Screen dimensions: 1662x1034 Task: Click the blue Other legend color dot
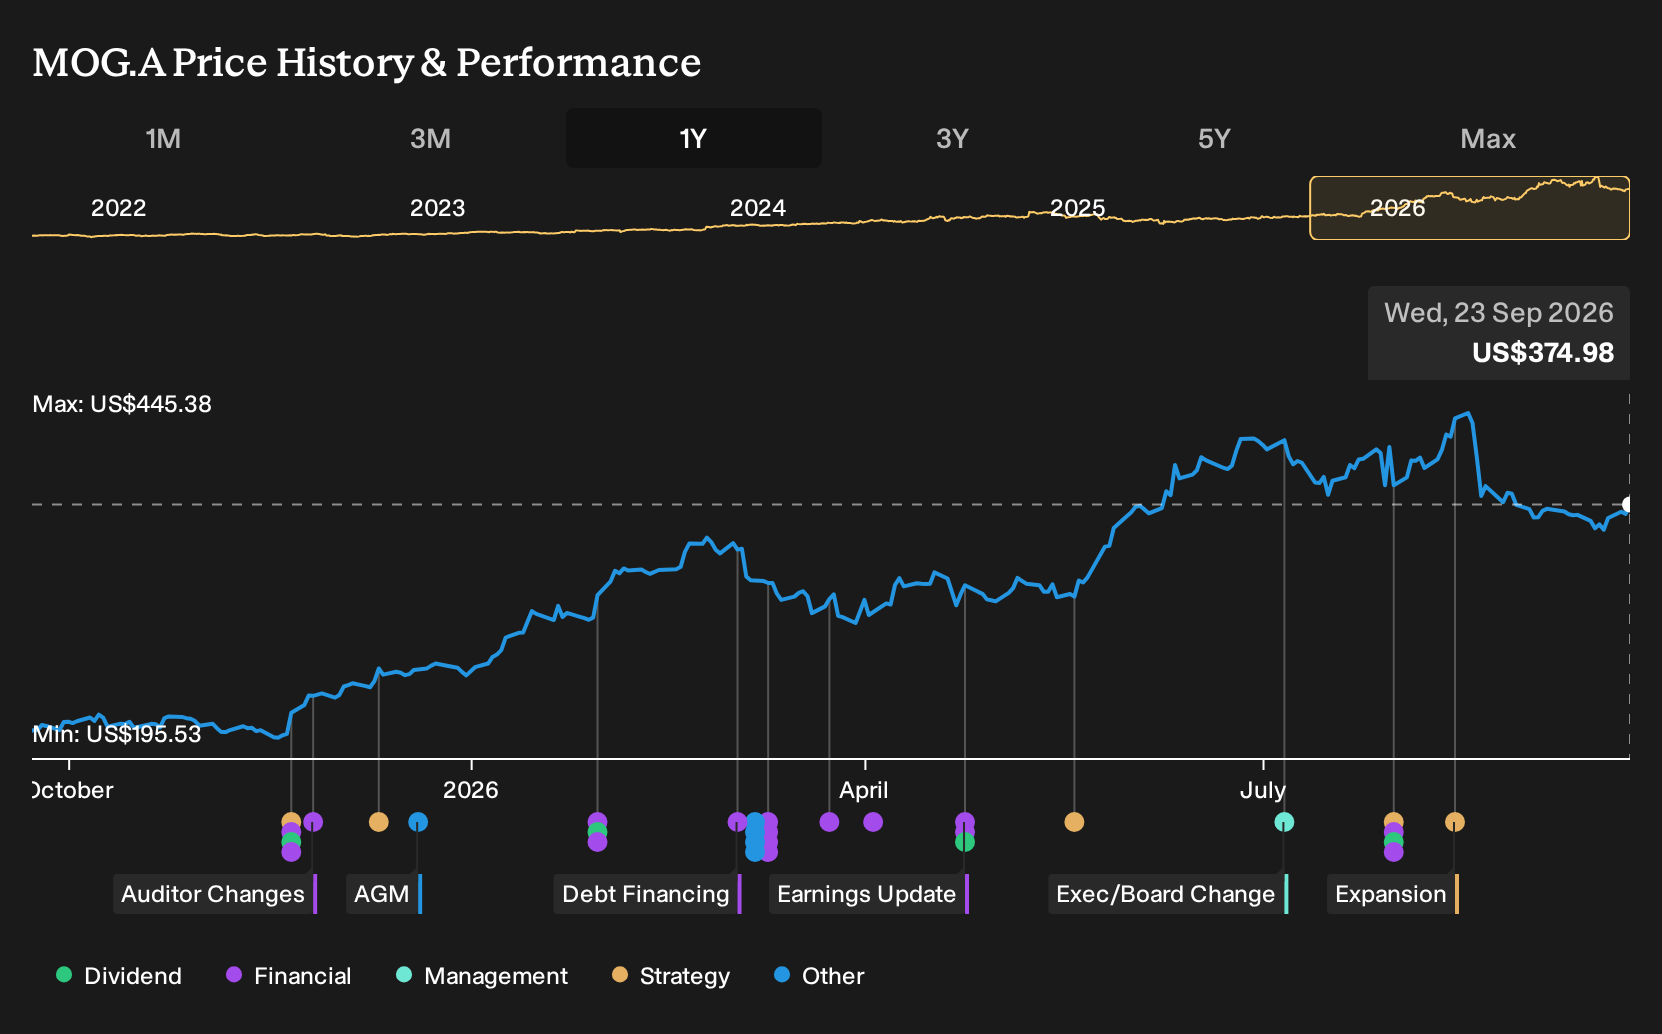point(782,975)
